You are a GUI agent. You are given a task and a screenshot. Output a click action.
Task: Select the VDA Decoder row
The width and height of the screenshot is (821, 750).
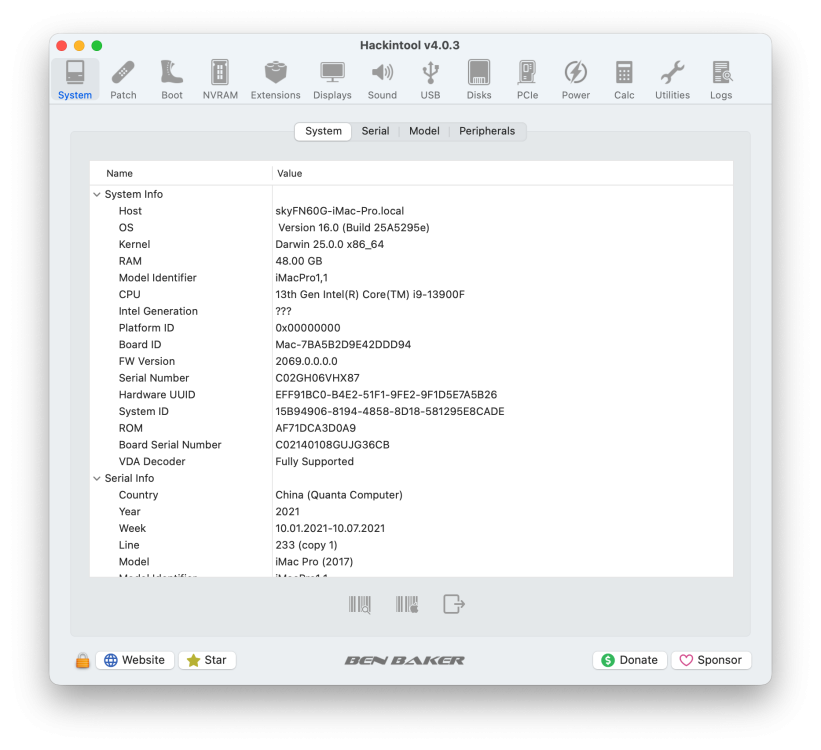(x=412, y=461)
